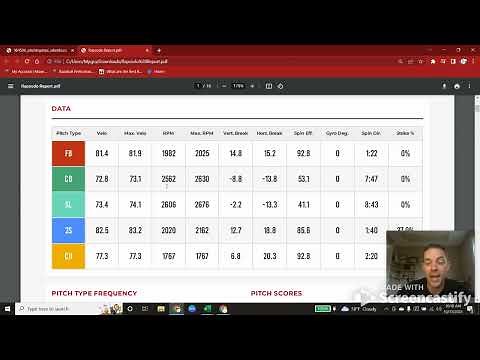Click the fit to page icon
Image resolution: width=480 pixels, height=360 pixels.
(269, 86)
